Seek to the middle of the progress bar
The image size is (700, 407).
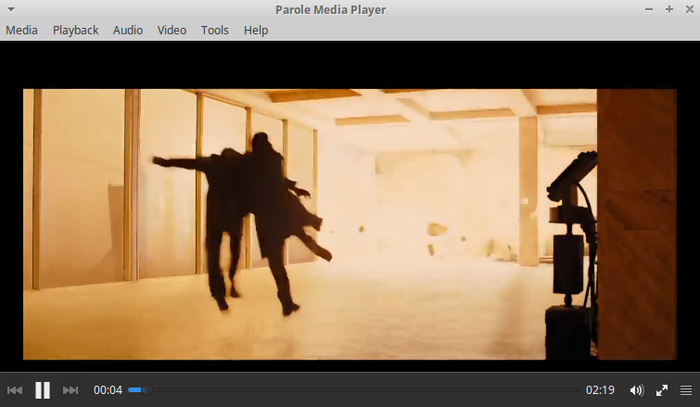[x=354, y=390]
